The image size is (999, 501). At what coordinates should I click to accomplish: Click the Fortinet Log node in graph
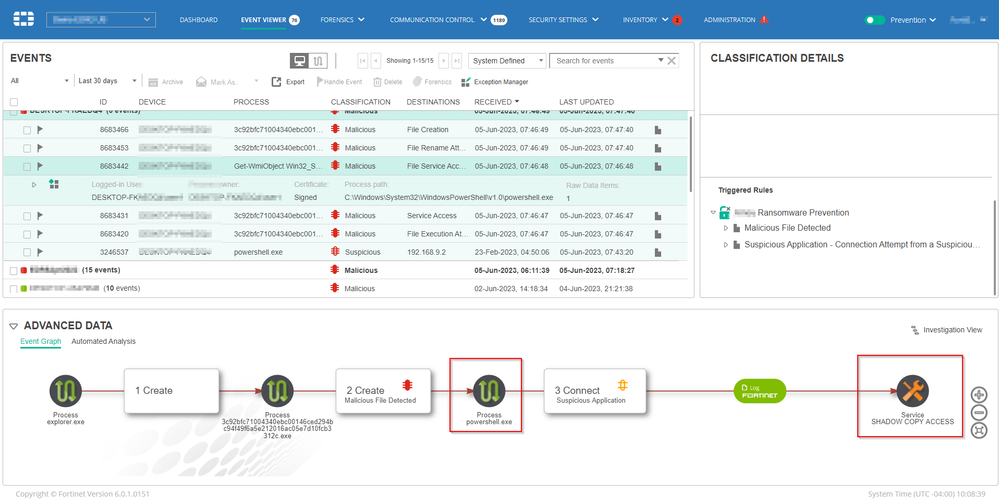[x=759, y=391]
